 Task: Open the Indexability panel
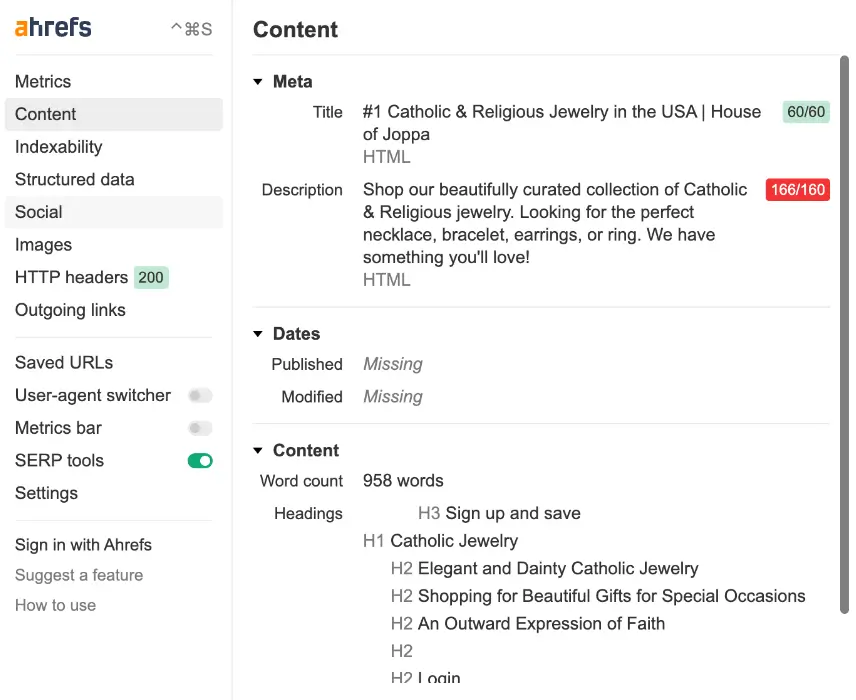(x=58, y=147)
